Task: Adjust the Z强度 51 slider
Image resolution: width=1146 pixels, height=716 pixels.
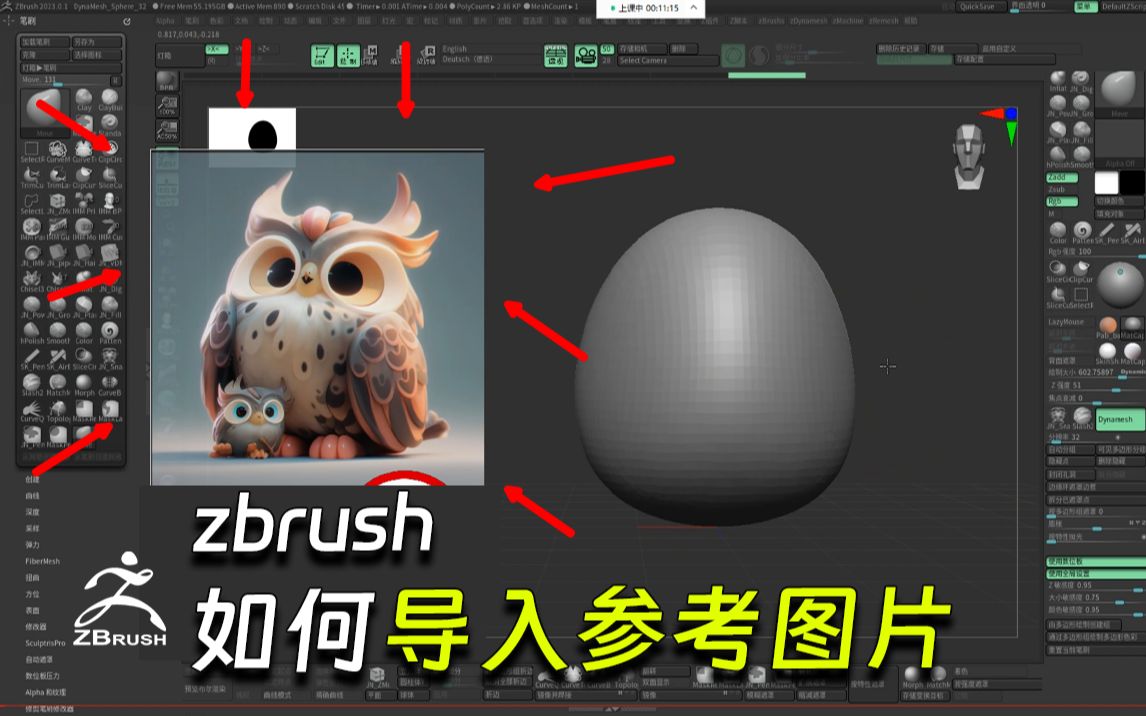Action: 1096,386
